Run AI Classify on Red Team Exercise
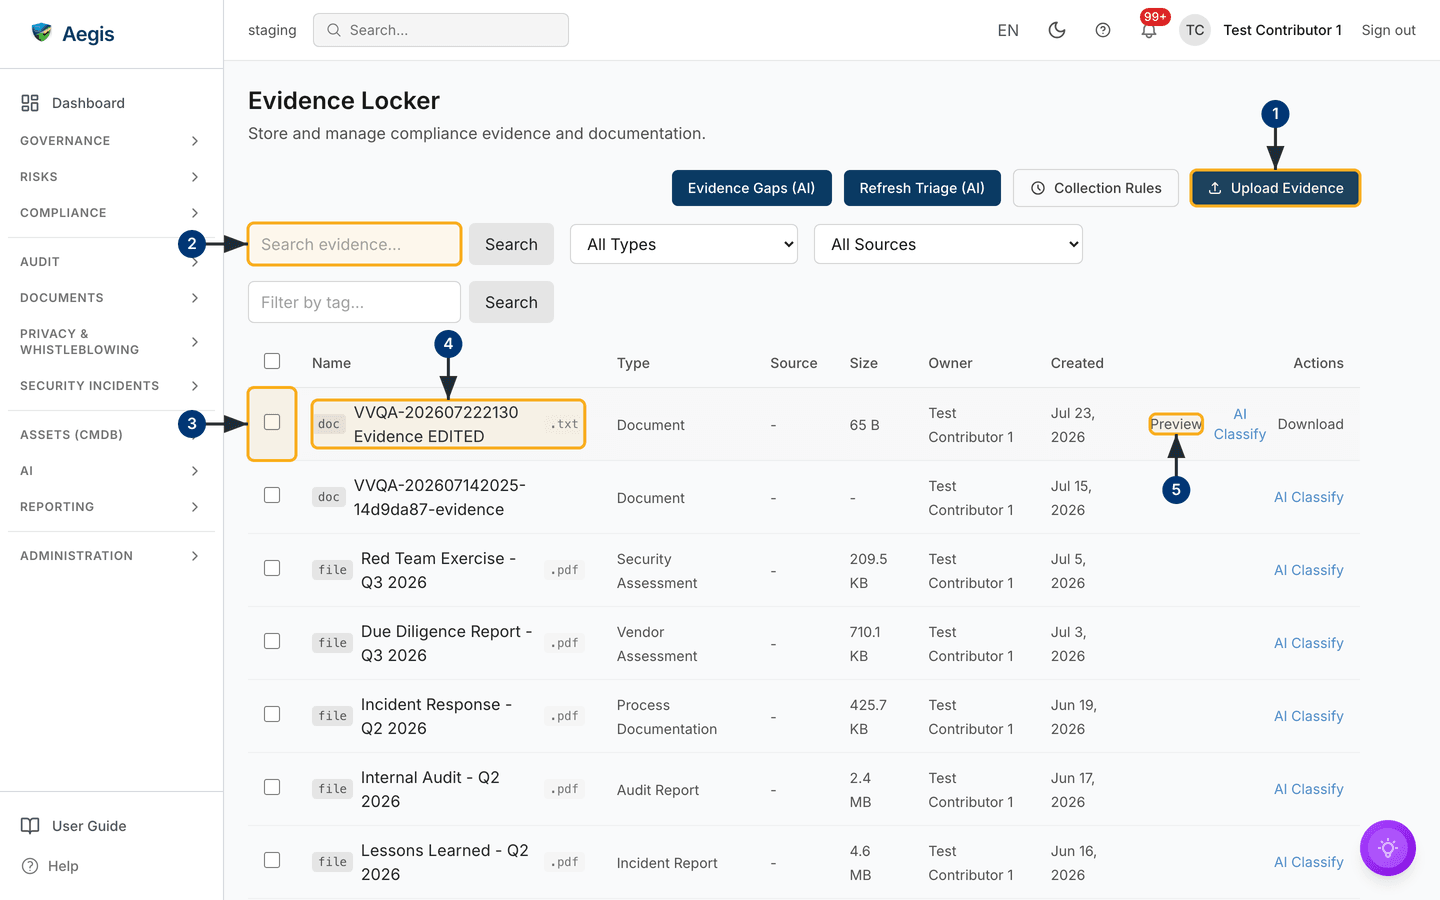 click(1308, 570)
